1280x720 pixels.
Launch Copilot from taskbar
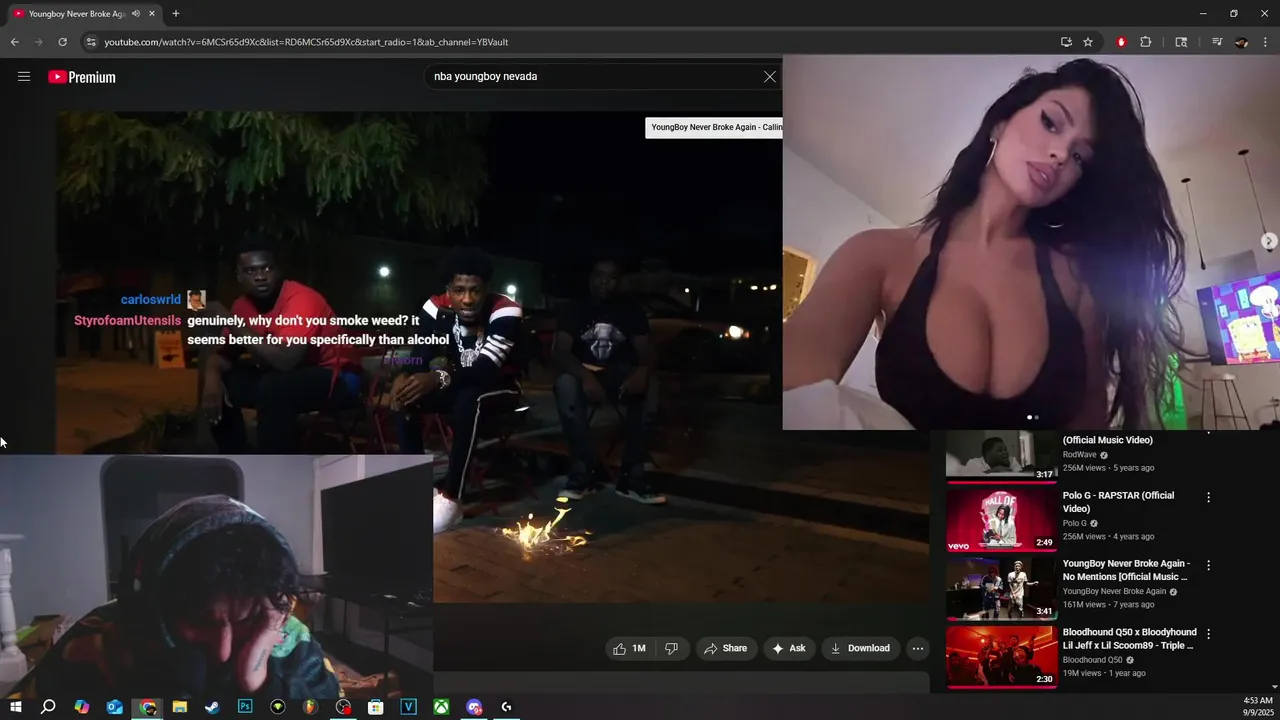[x=82, y=707]
